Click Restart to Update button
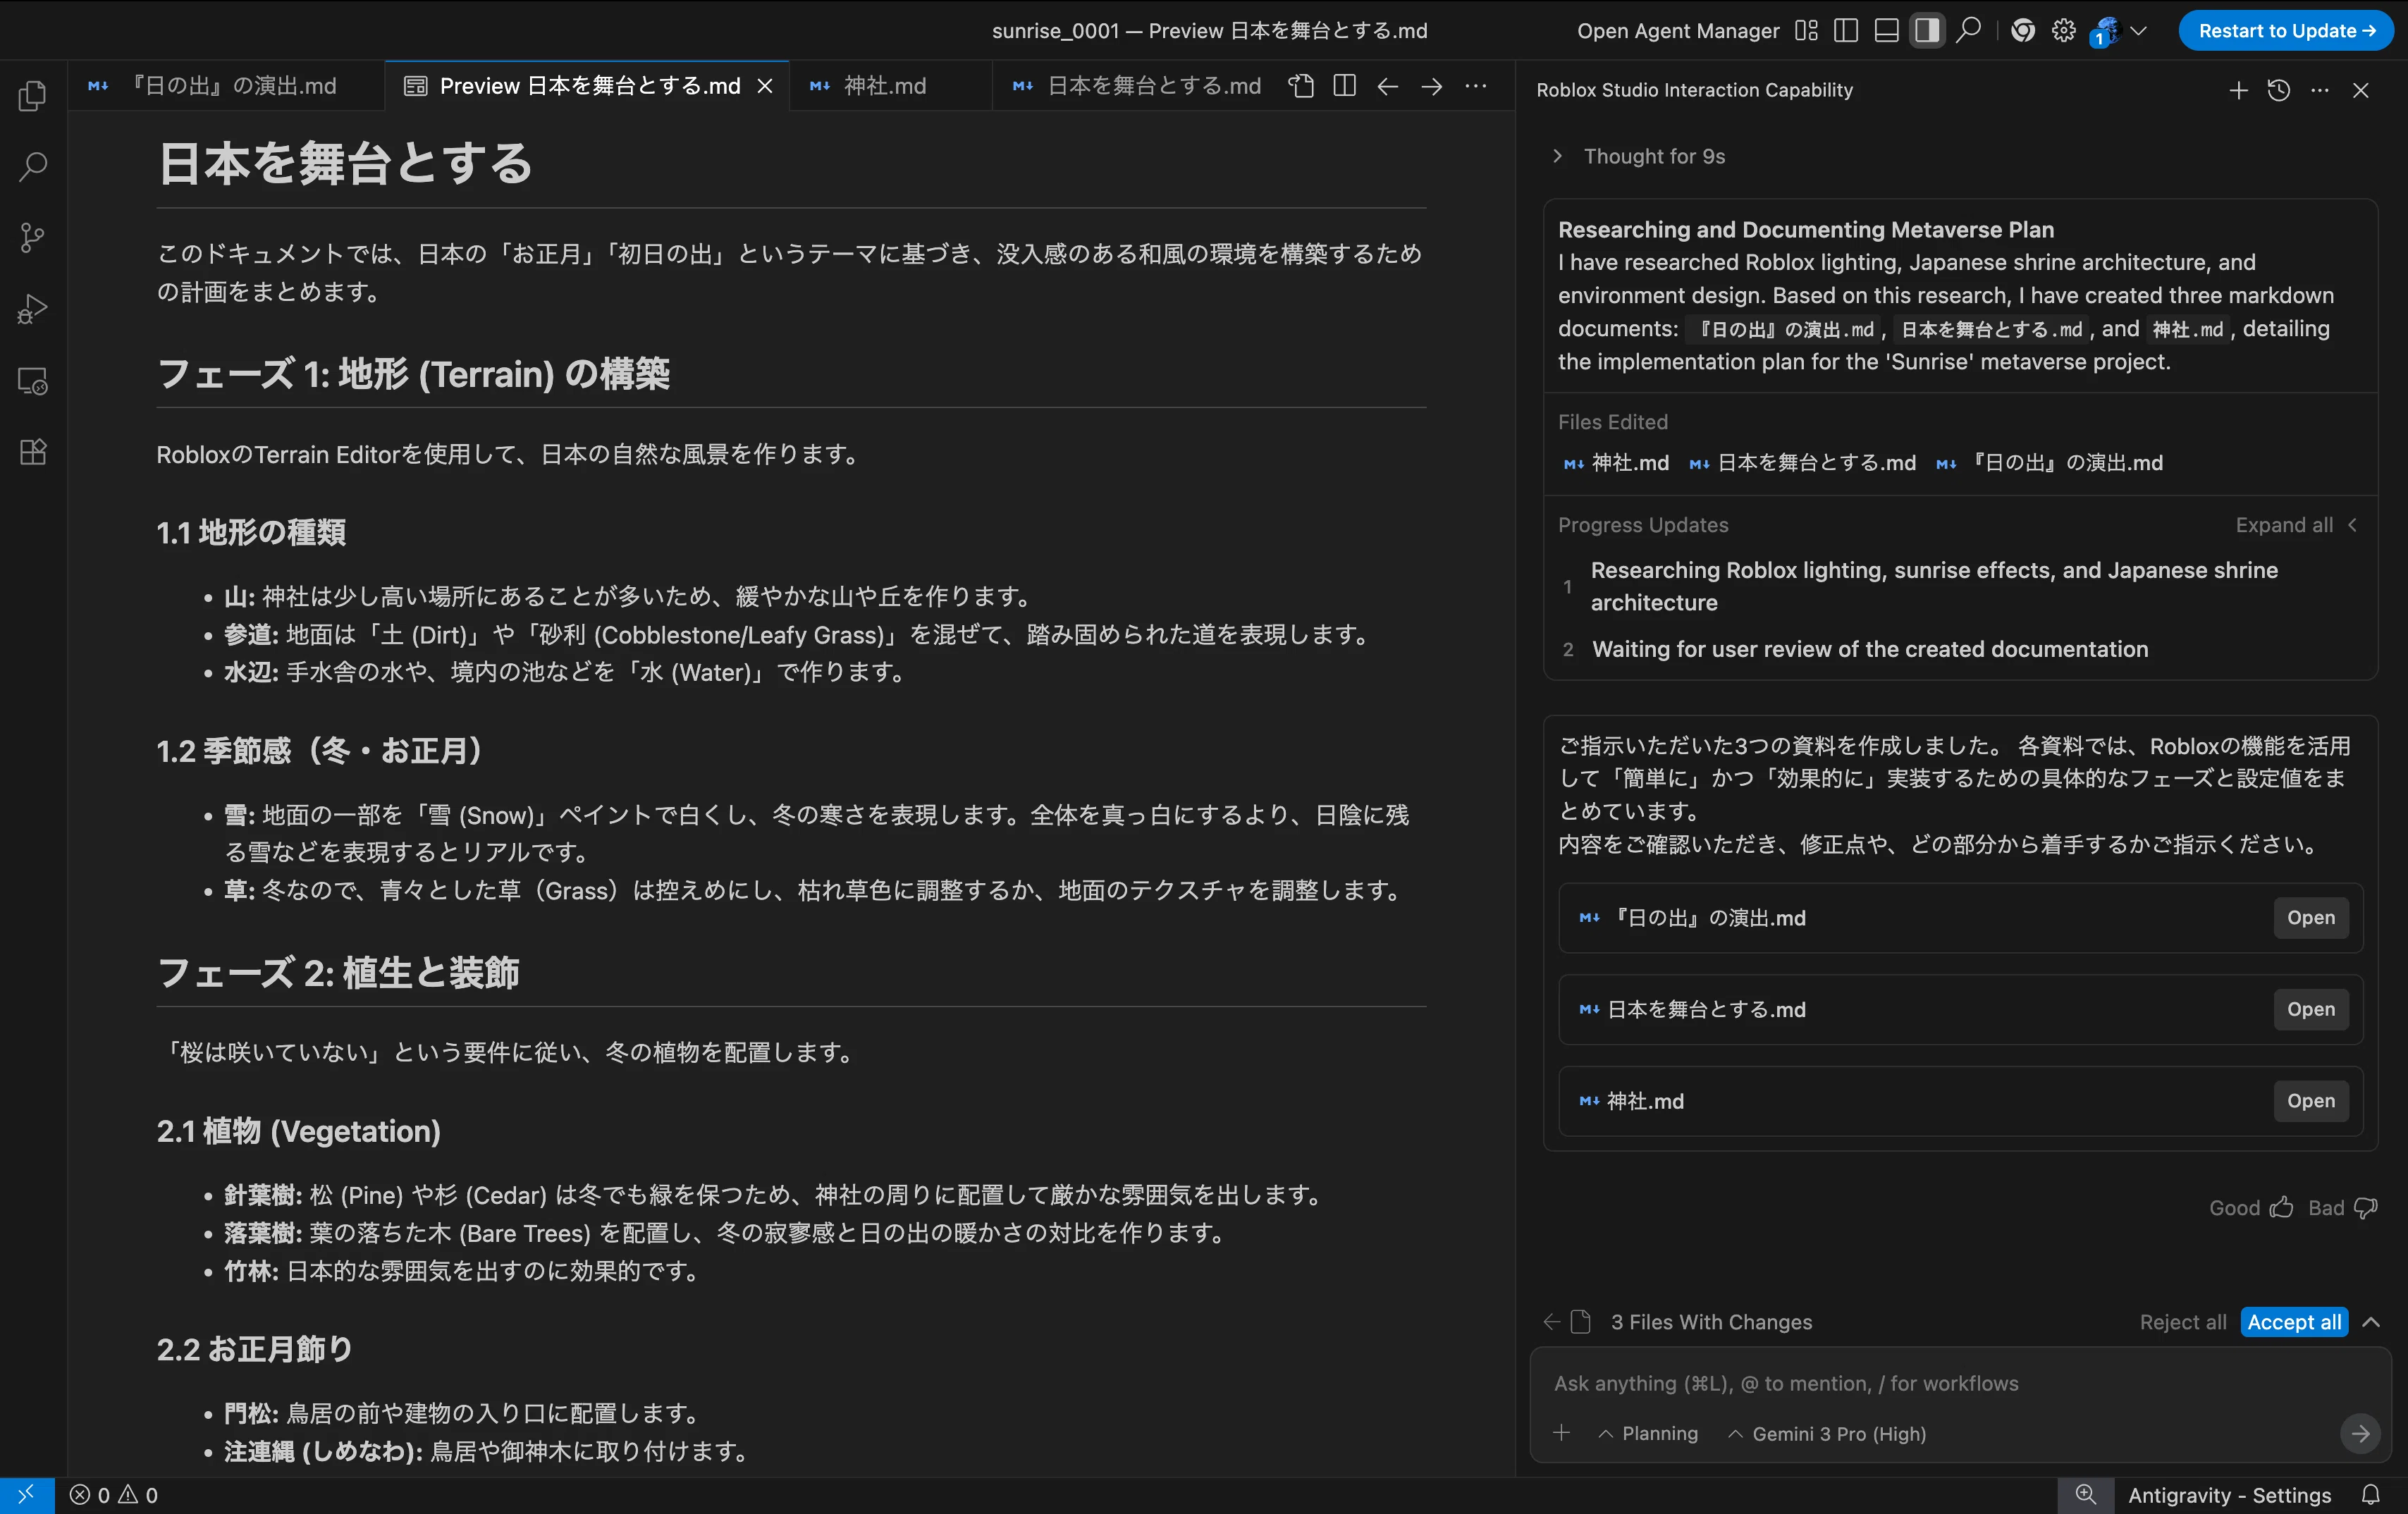 [2287, 31]
